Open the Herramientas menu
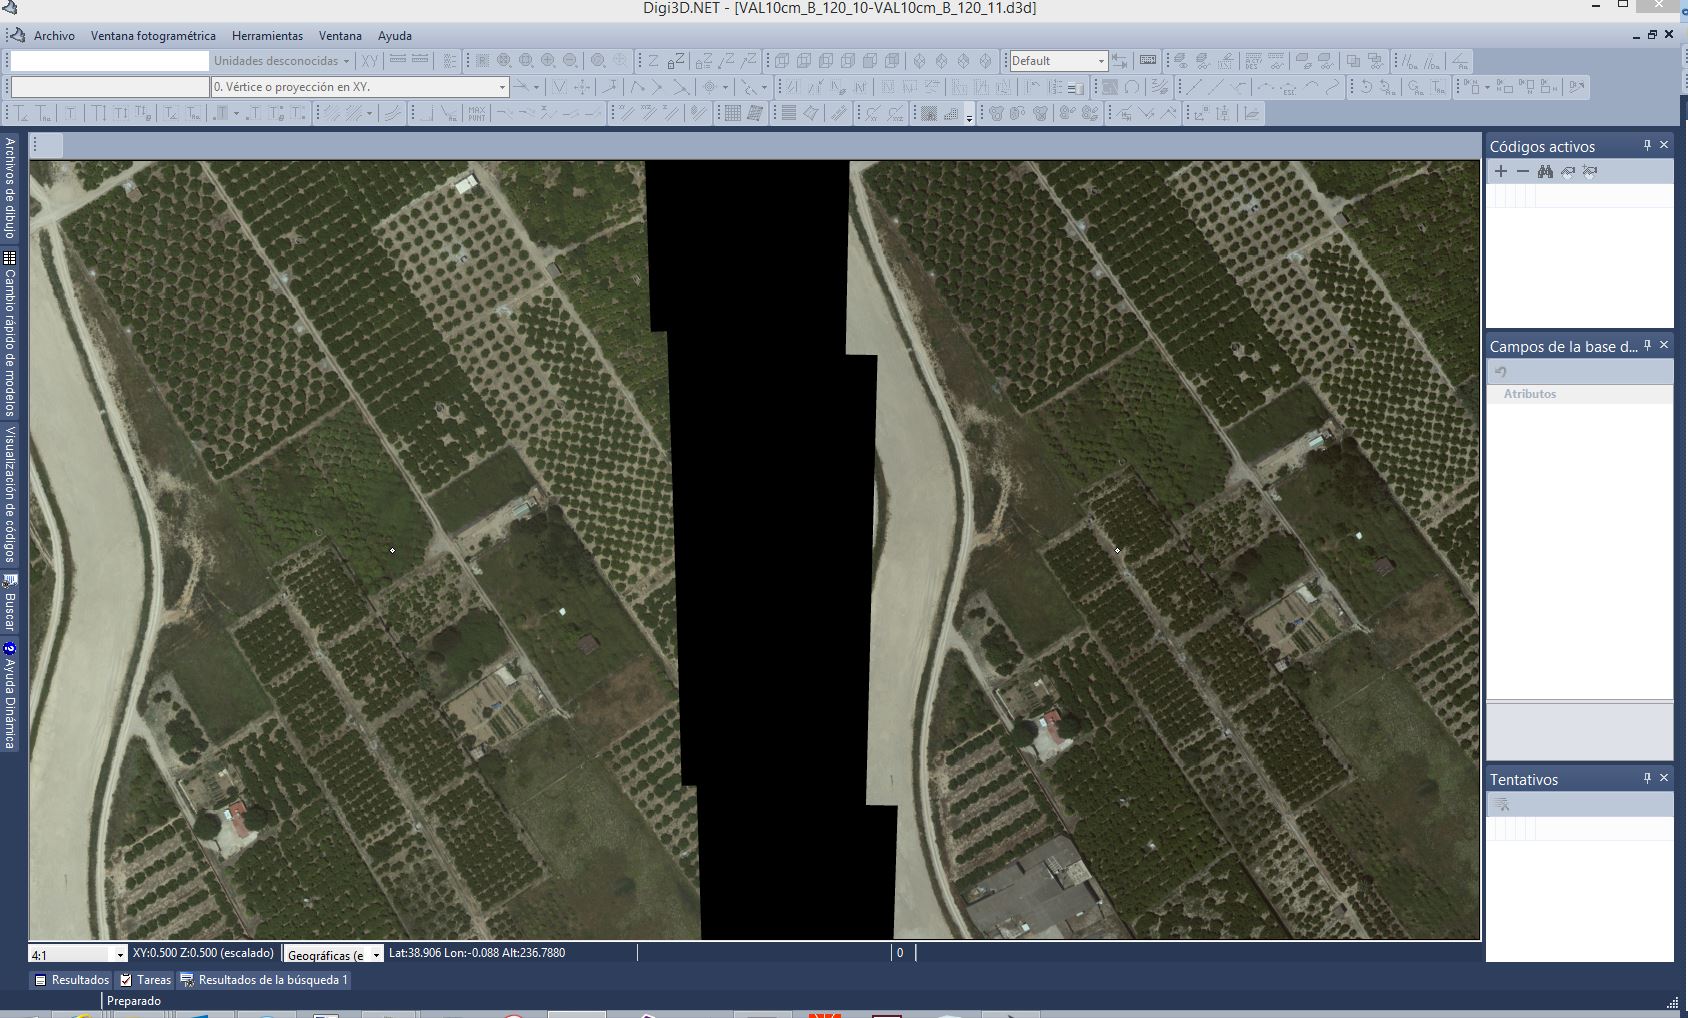Image resolution: width=1688 pixels, height=1018 pixels. pos(267,36)
